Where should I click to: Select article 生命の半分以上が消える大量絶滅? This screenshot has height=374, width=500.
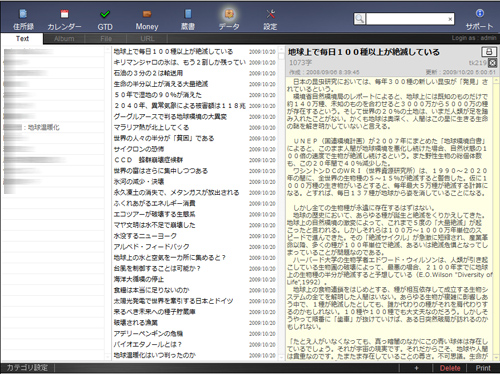pyautogui.click(x=195, y=84)
